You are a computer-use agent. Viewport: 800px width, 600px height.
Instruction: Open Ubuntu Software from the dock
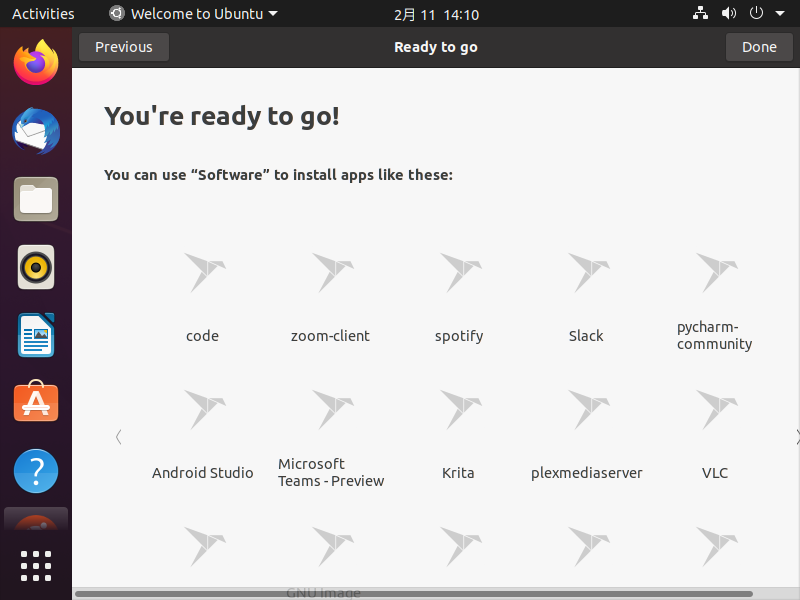tap(36, 402)
